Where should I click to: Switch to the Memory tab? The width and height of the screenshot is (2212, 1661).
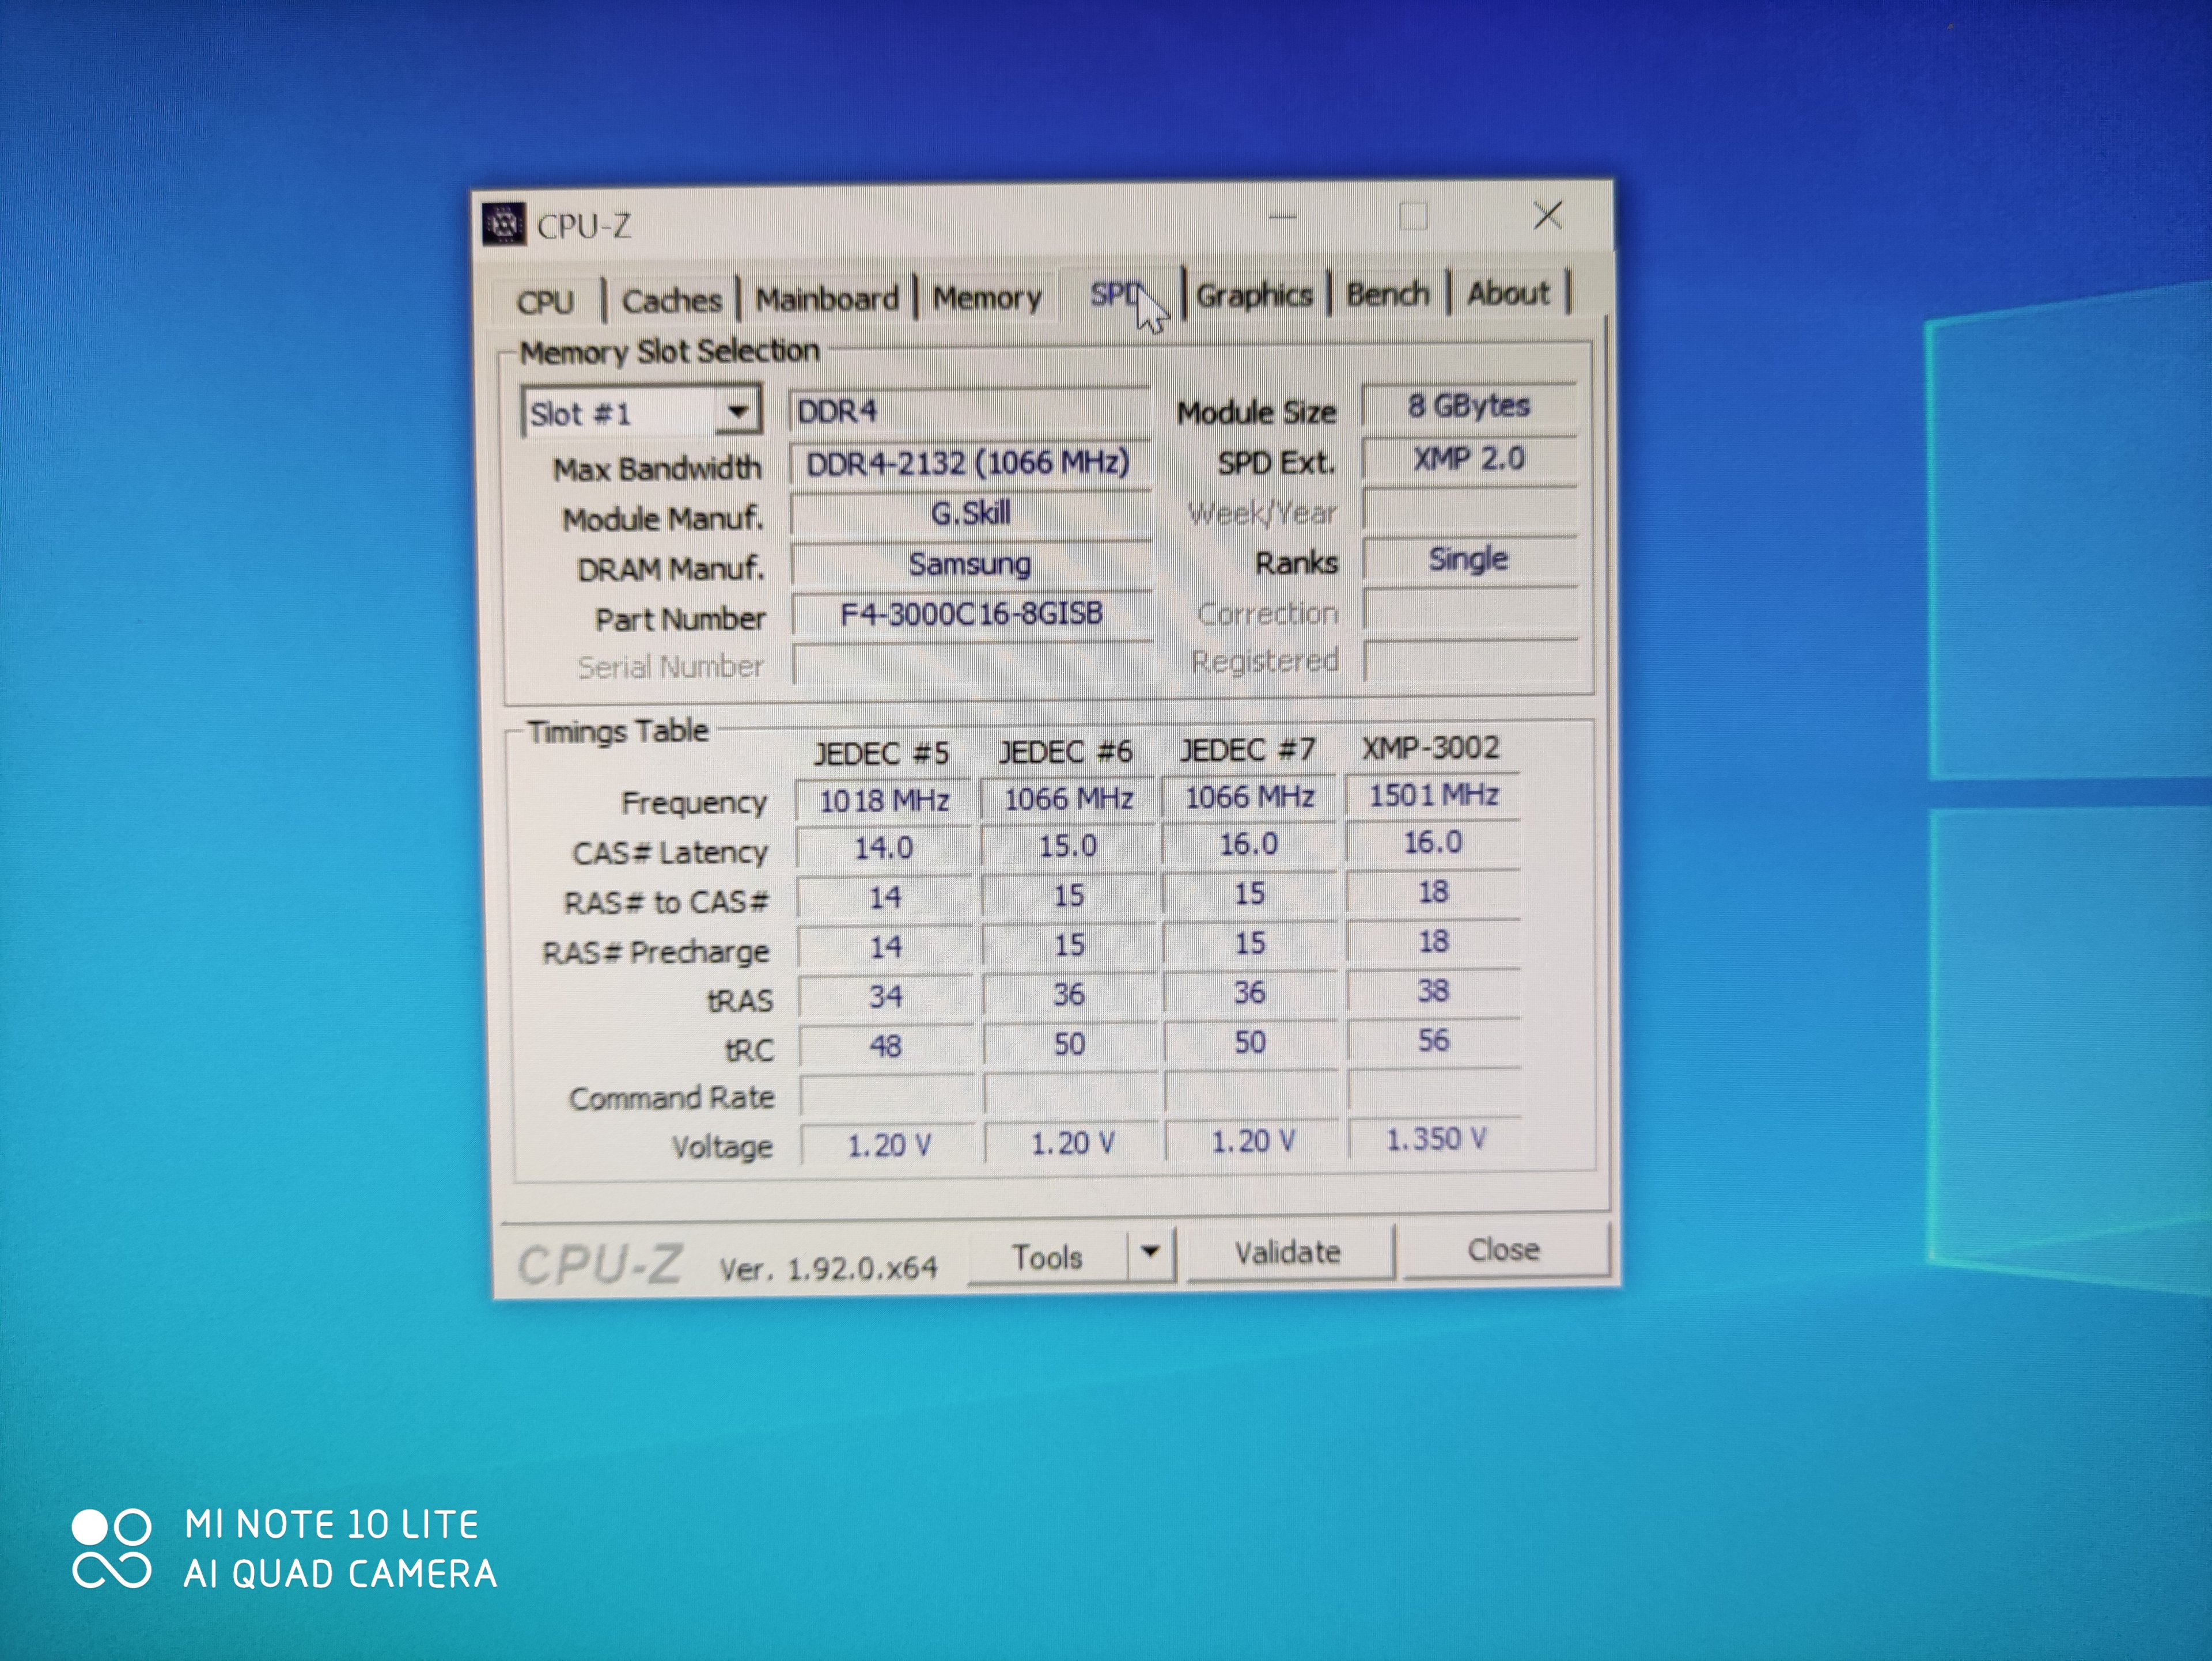coord(987,297)
